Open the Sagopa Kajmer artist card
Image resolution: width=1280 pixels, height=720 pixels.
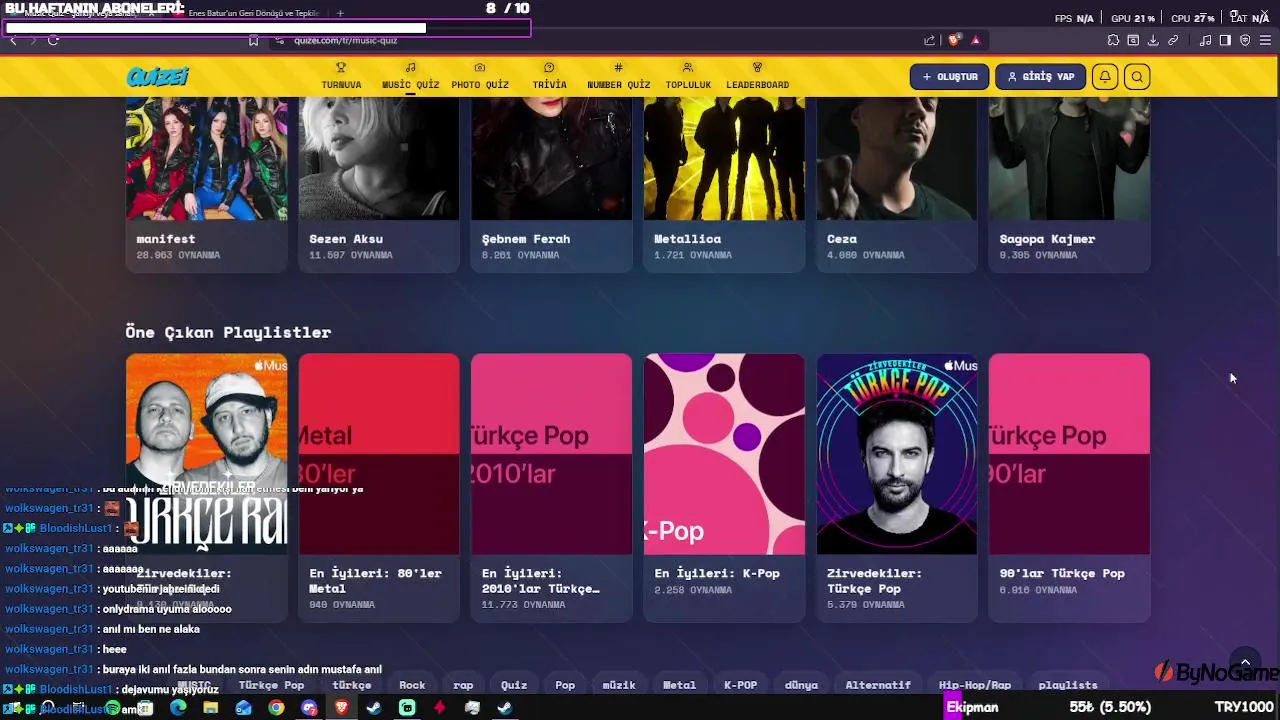pyautogui.click(x=1069, y=185)
